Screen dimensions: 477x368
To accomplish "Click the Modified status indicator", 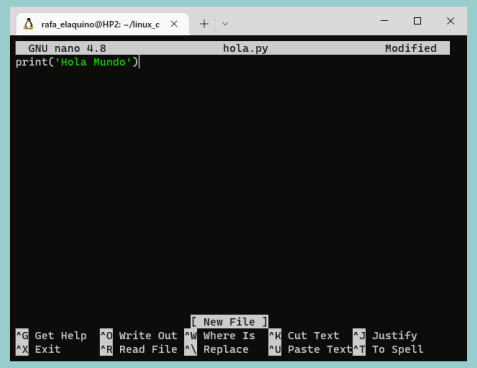I will [x=411, y=48].
